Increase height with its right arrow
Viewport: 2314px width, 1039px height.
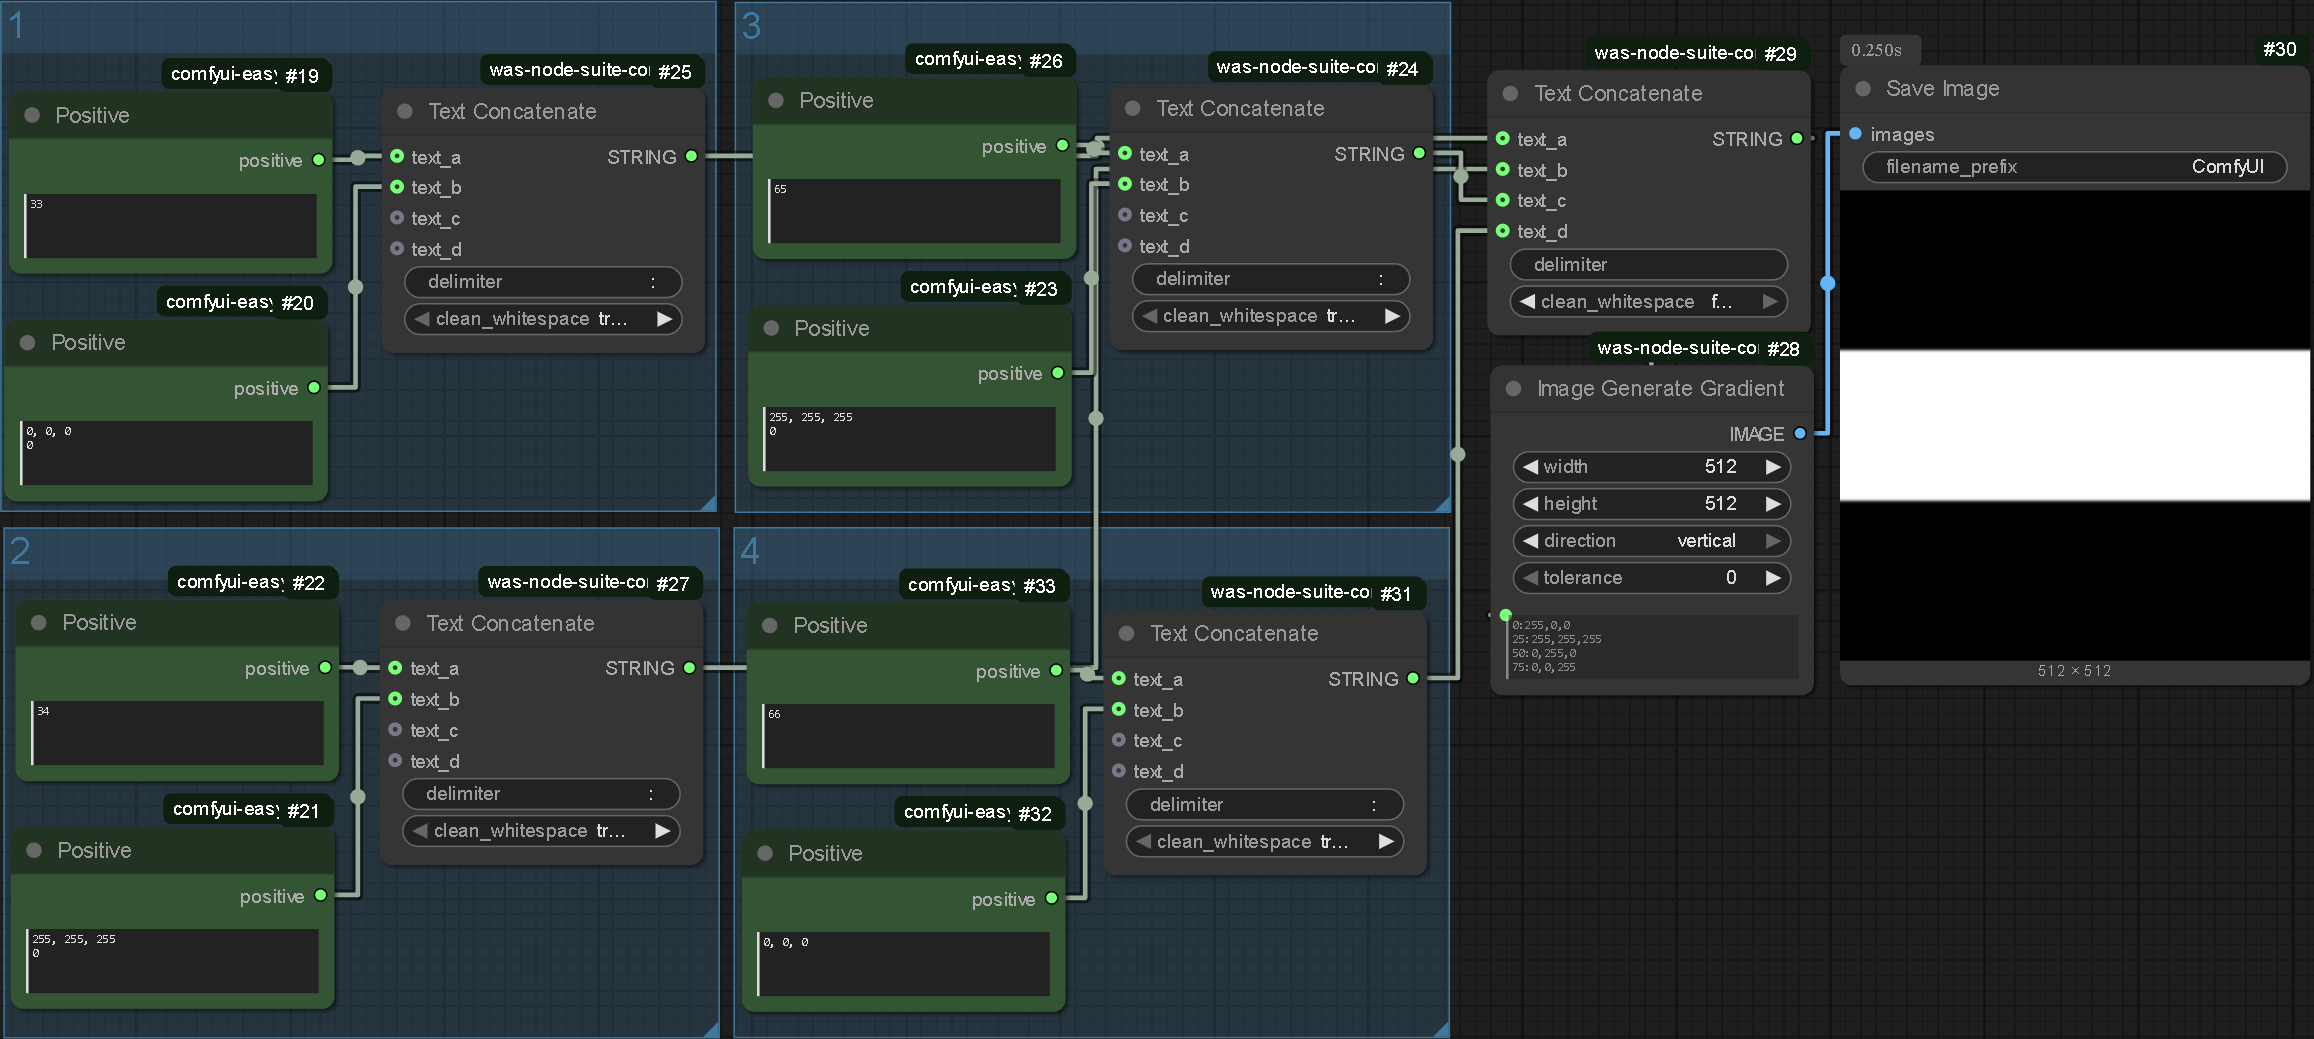[1773, 504]
